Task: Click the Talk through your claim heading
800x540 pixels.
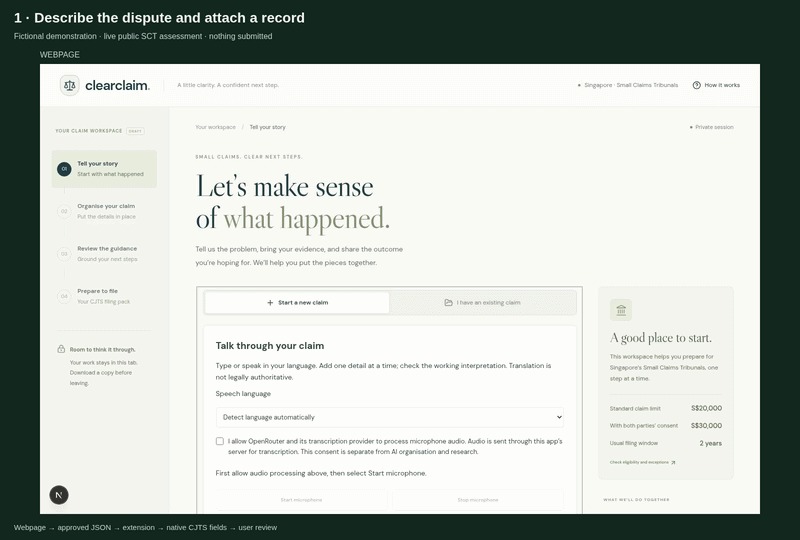Action: coord(270,346)
